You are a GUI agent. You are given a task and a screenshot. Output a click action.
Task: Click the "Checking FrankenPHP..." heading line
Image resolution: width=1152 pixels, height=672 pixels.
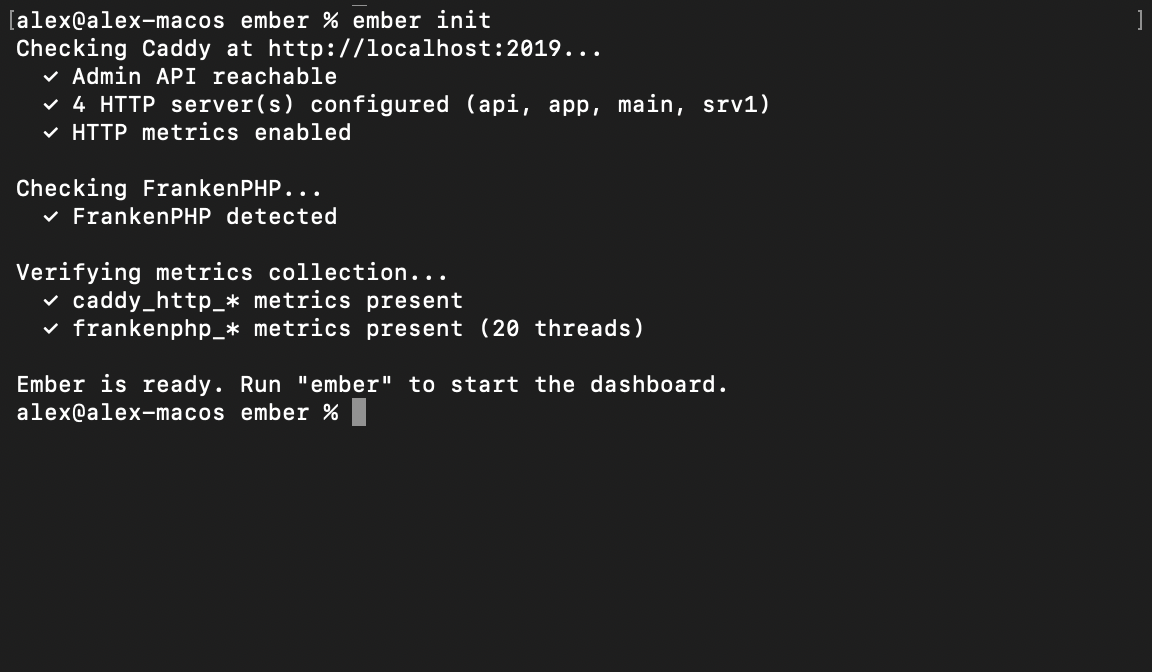[x=169, y=189]
